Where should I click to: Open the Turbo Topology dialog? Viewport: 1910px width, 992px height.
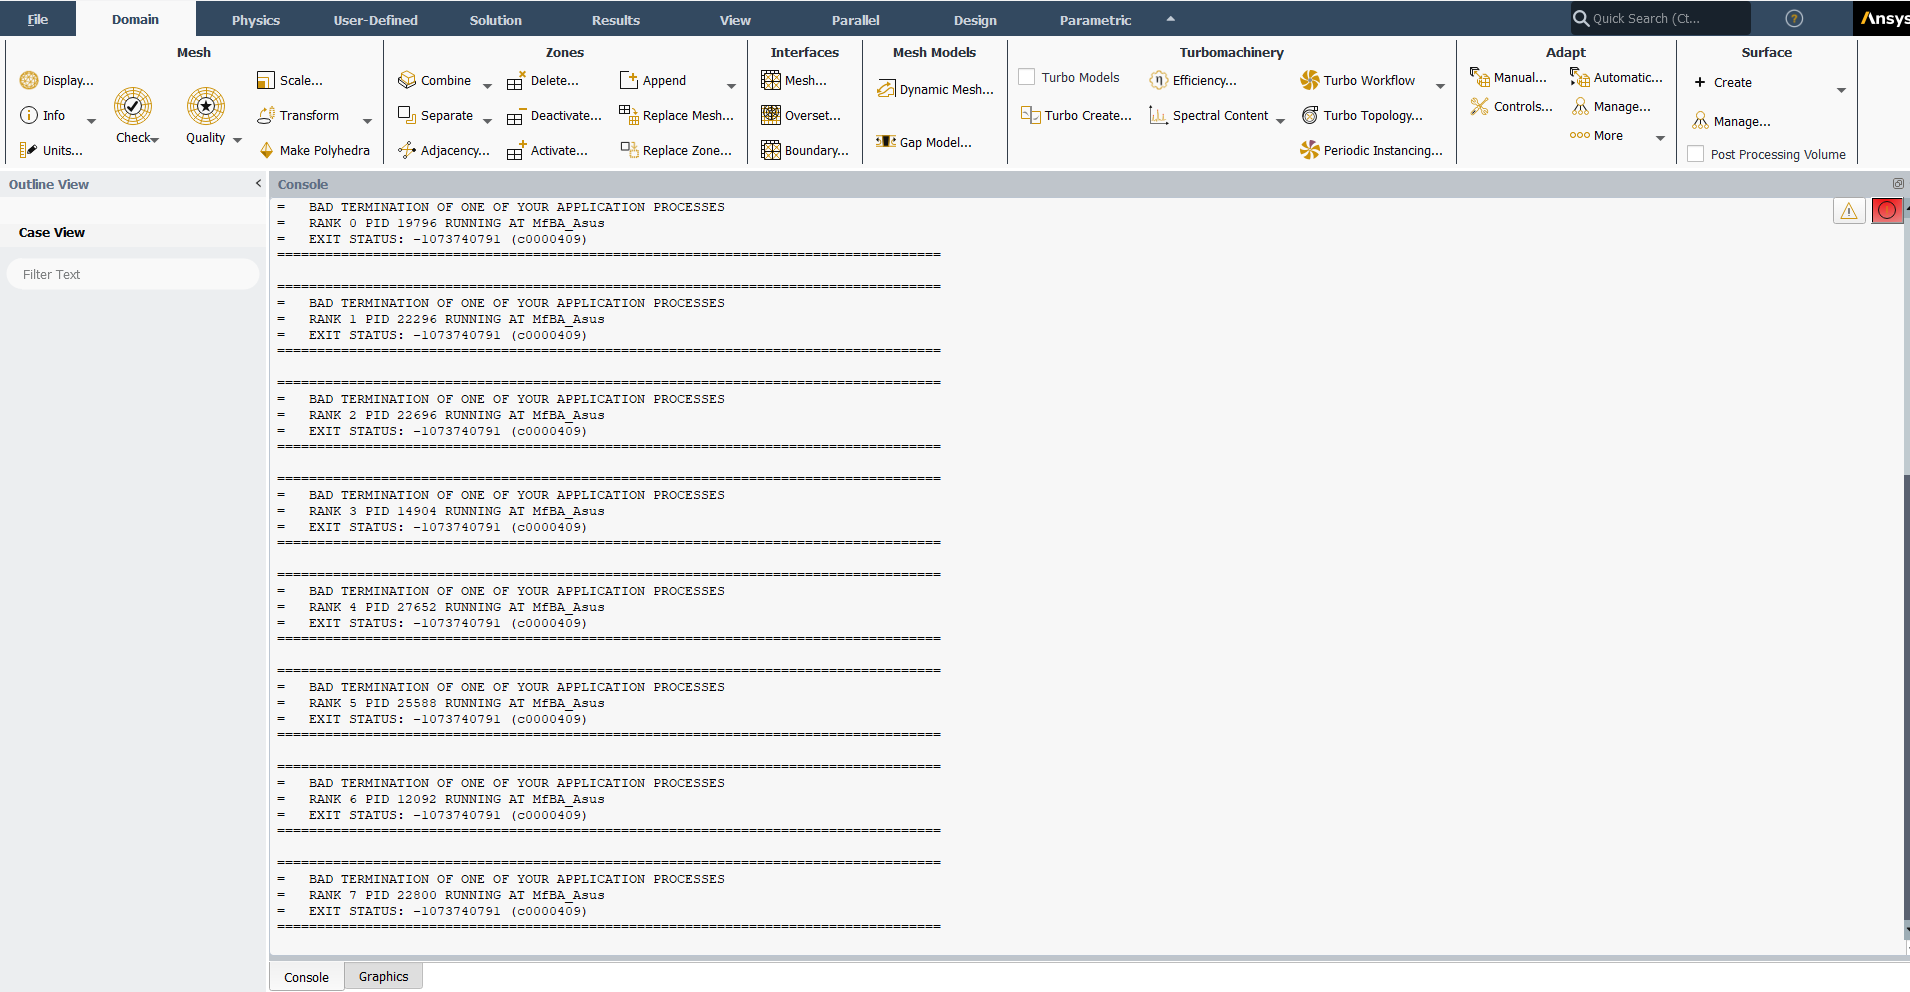click(1362, 115)
